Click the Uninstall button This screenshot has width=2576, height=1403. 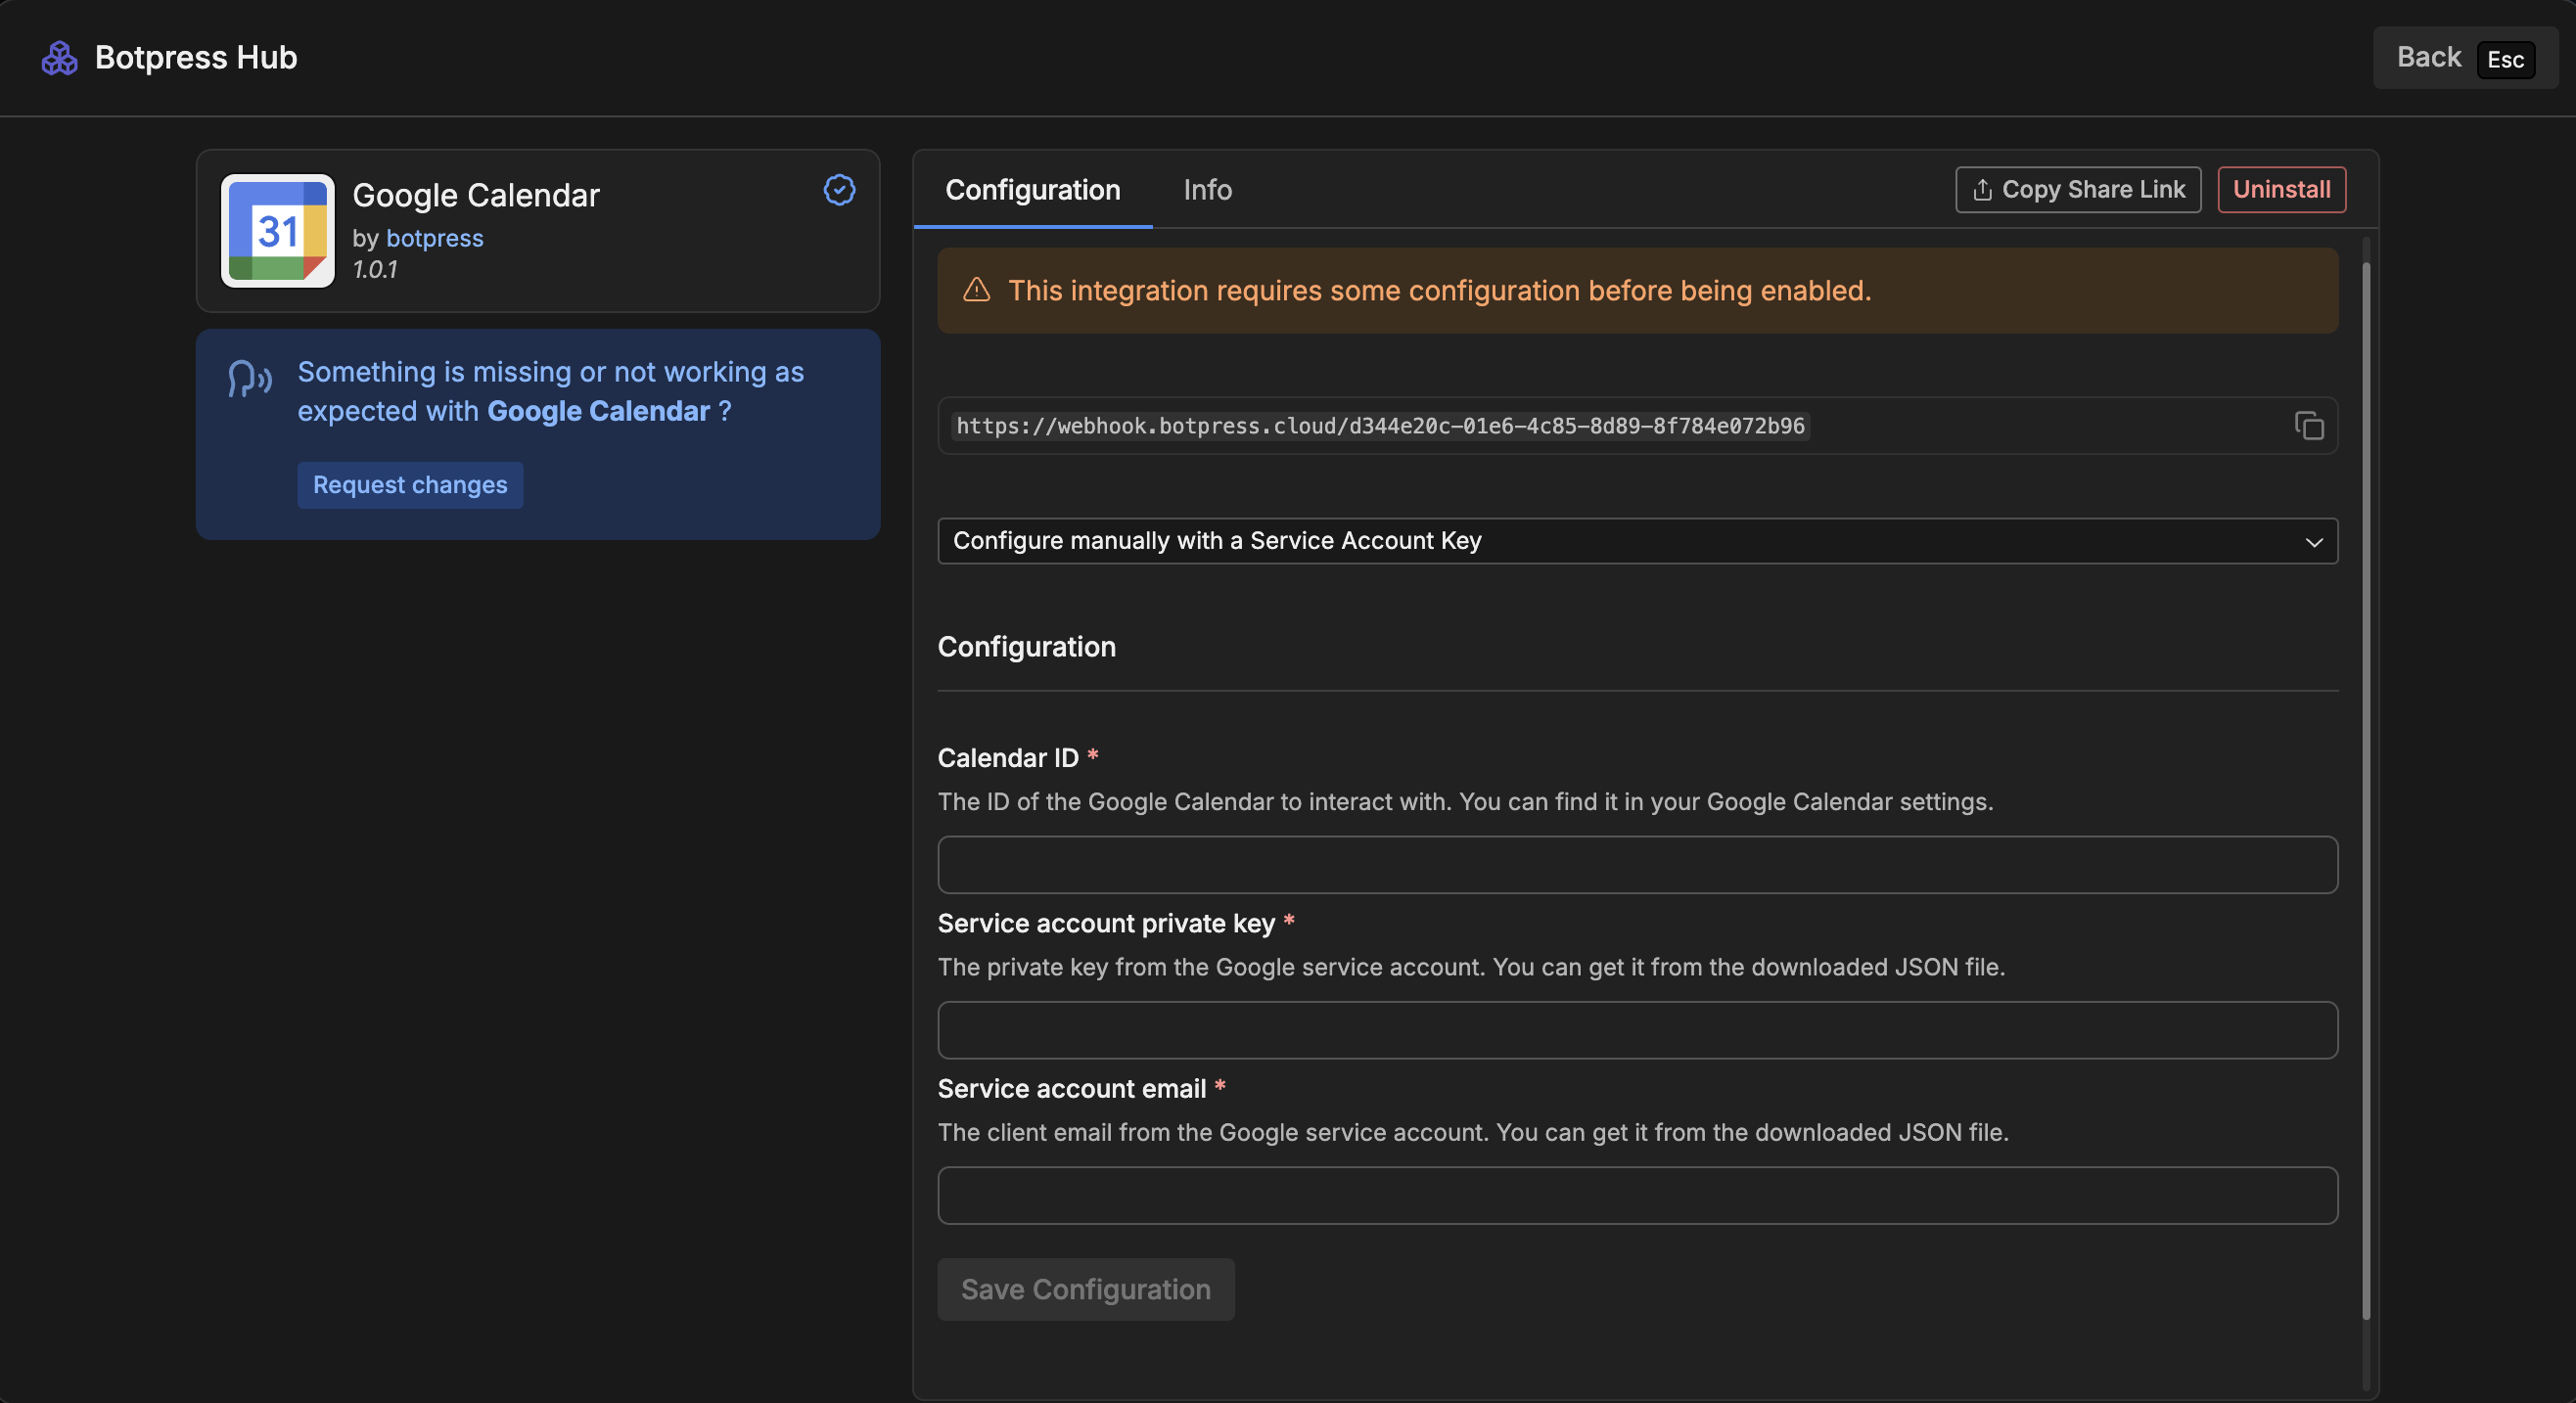click(2281, 190)
